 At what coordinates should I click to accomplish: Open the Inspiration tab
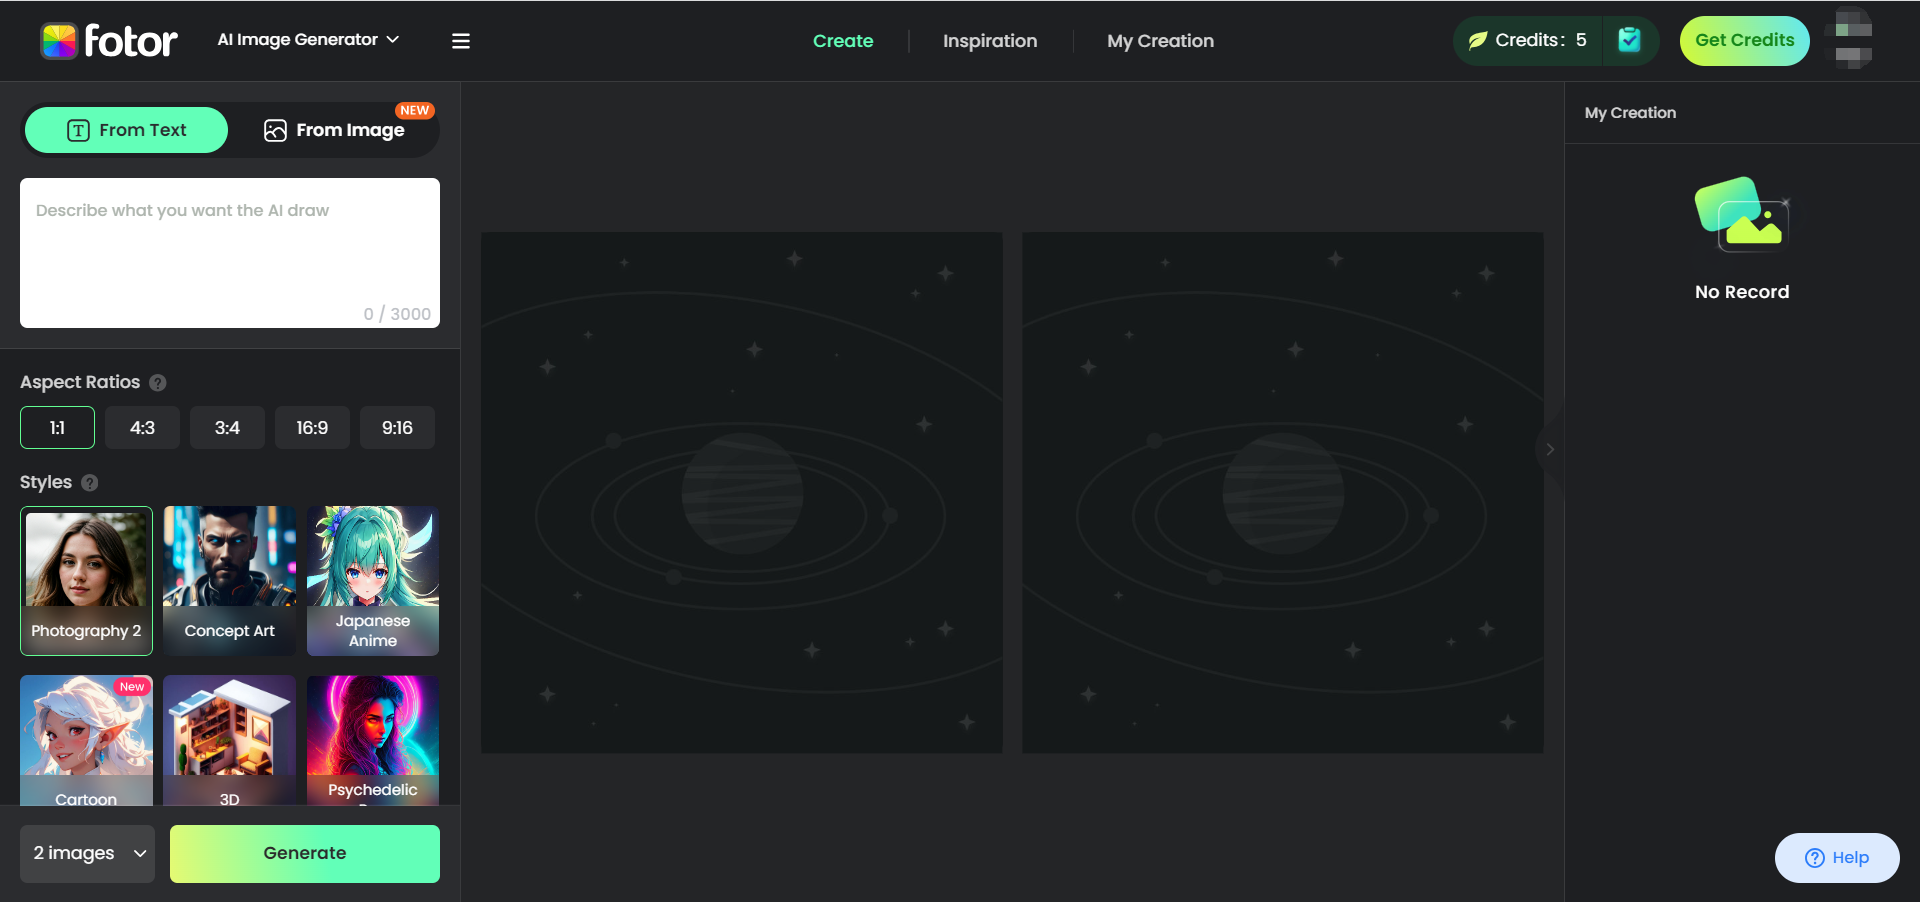989,41
